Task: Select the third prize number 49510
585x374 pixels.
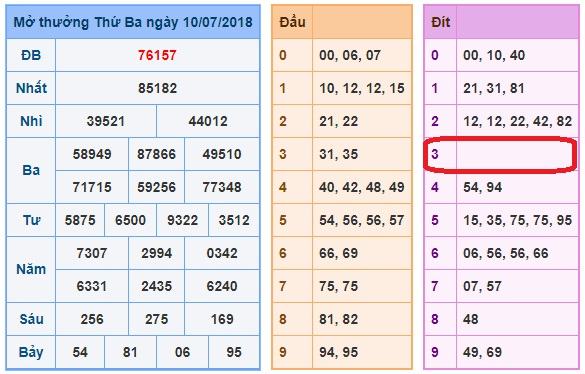Action: [222, 154]
